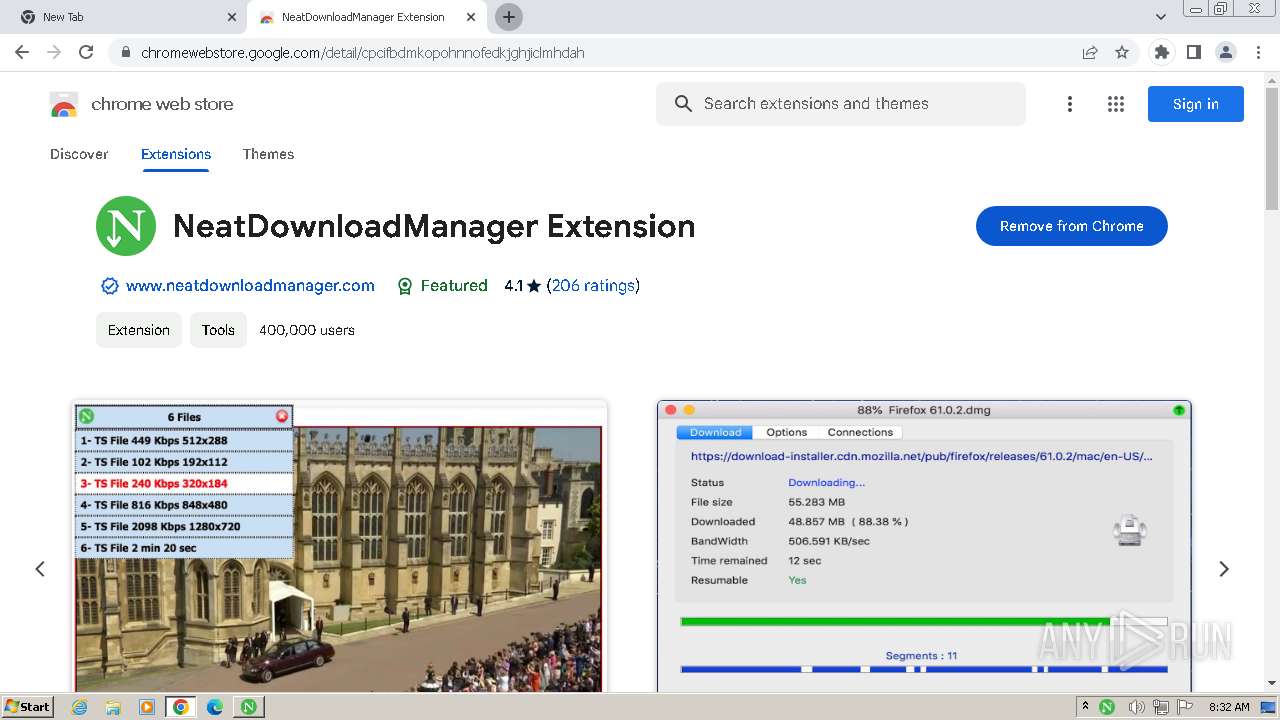Click the Sign in button
The width and height of the screenshot is (1280, 720).
point(1195,104)
